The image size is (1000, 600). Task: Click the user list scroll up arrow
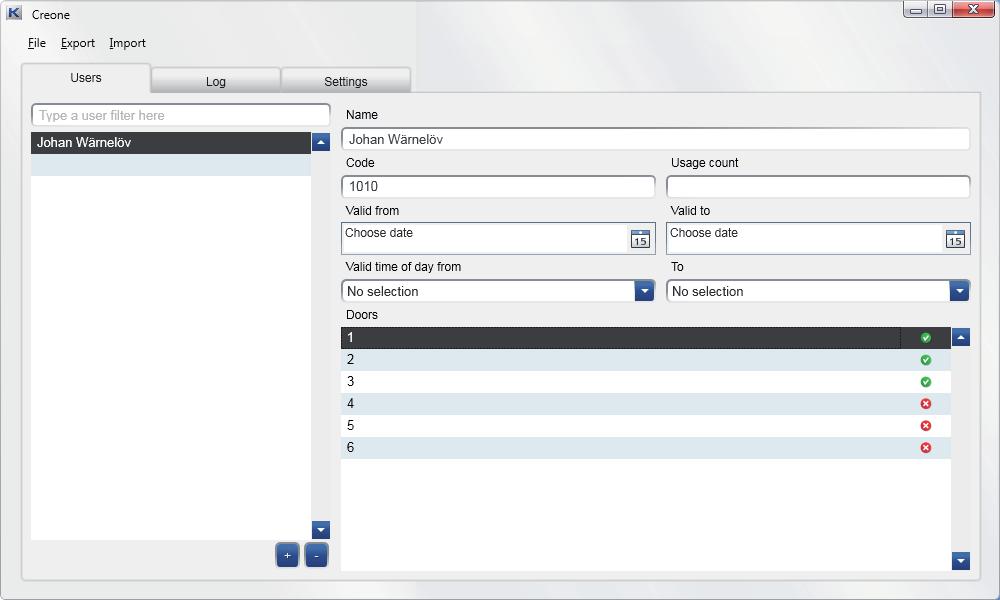(321, 142)
